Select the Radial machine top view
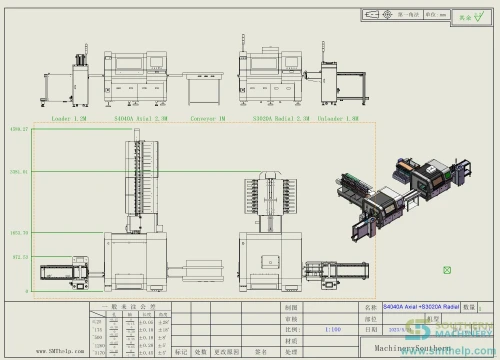This screenshot has height=360, width=500. click(270, 231)
